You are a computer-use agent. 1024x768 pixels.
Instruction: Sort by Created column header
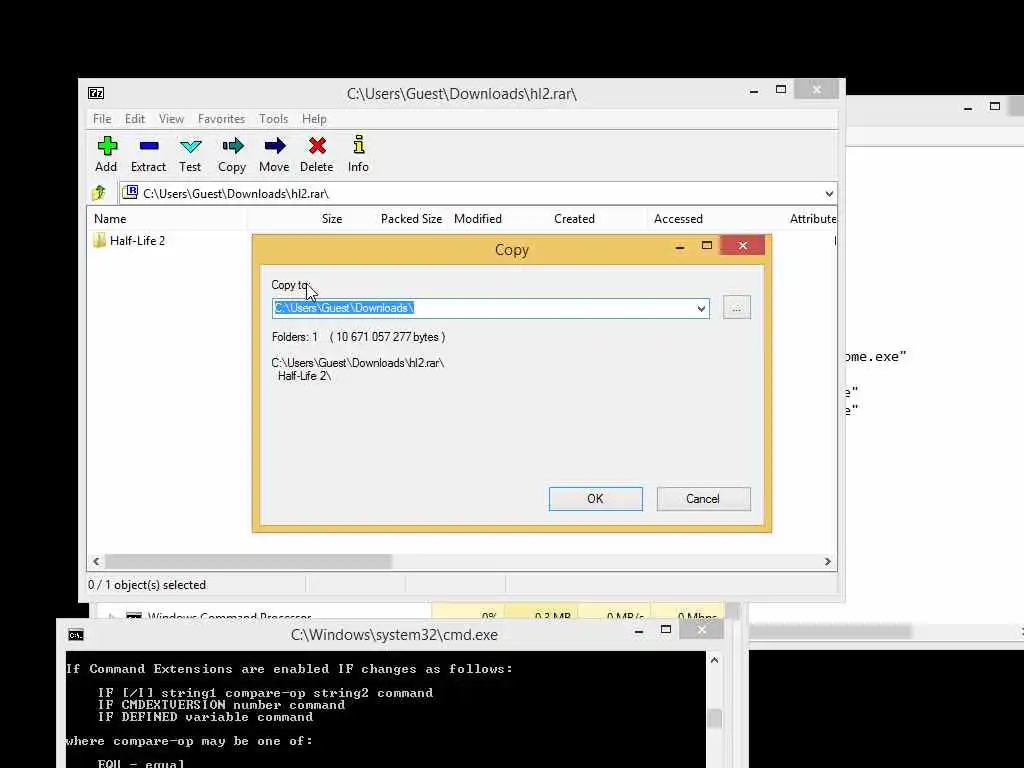(x=575, y=219)
